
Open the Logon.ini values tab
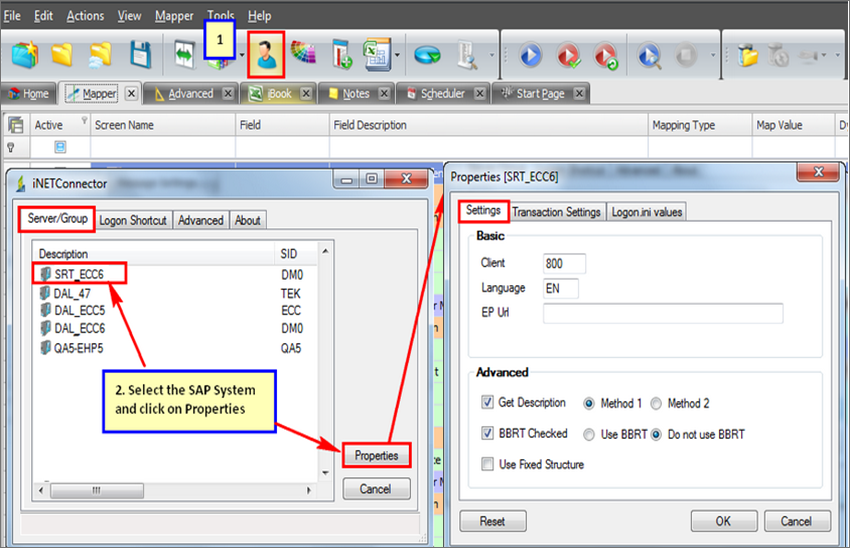click(647, 212)
